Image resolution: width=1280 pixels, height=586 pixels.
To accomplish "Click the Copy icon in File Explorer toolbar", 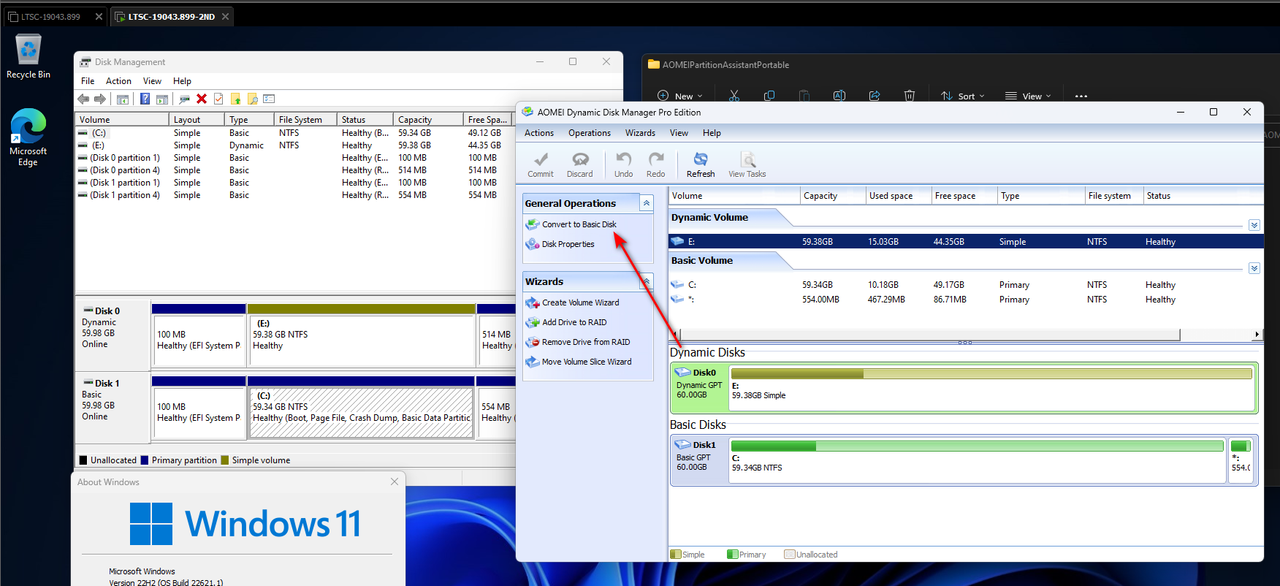I will click(x=769, y=96).
